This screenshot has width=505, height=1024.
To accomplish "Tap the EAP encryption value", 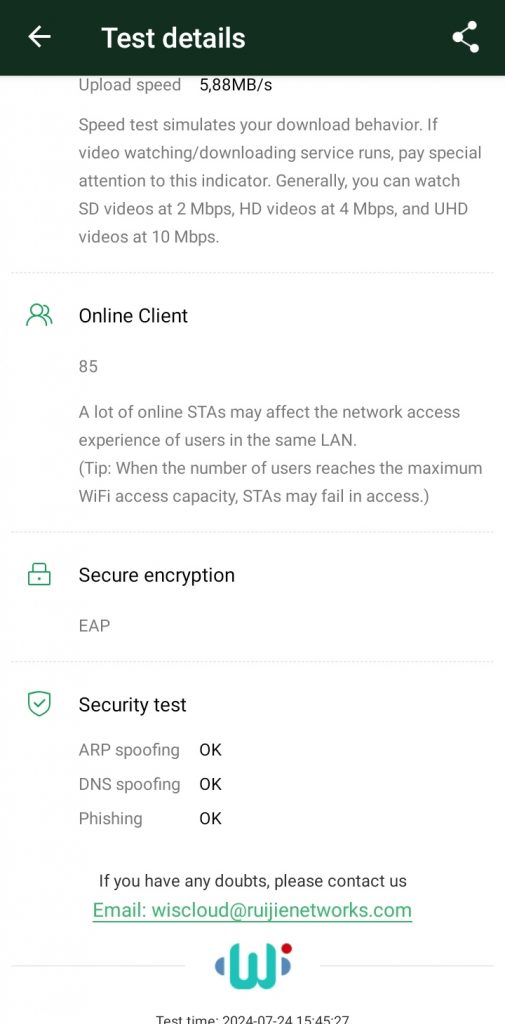I will click(x=95, y=626).
